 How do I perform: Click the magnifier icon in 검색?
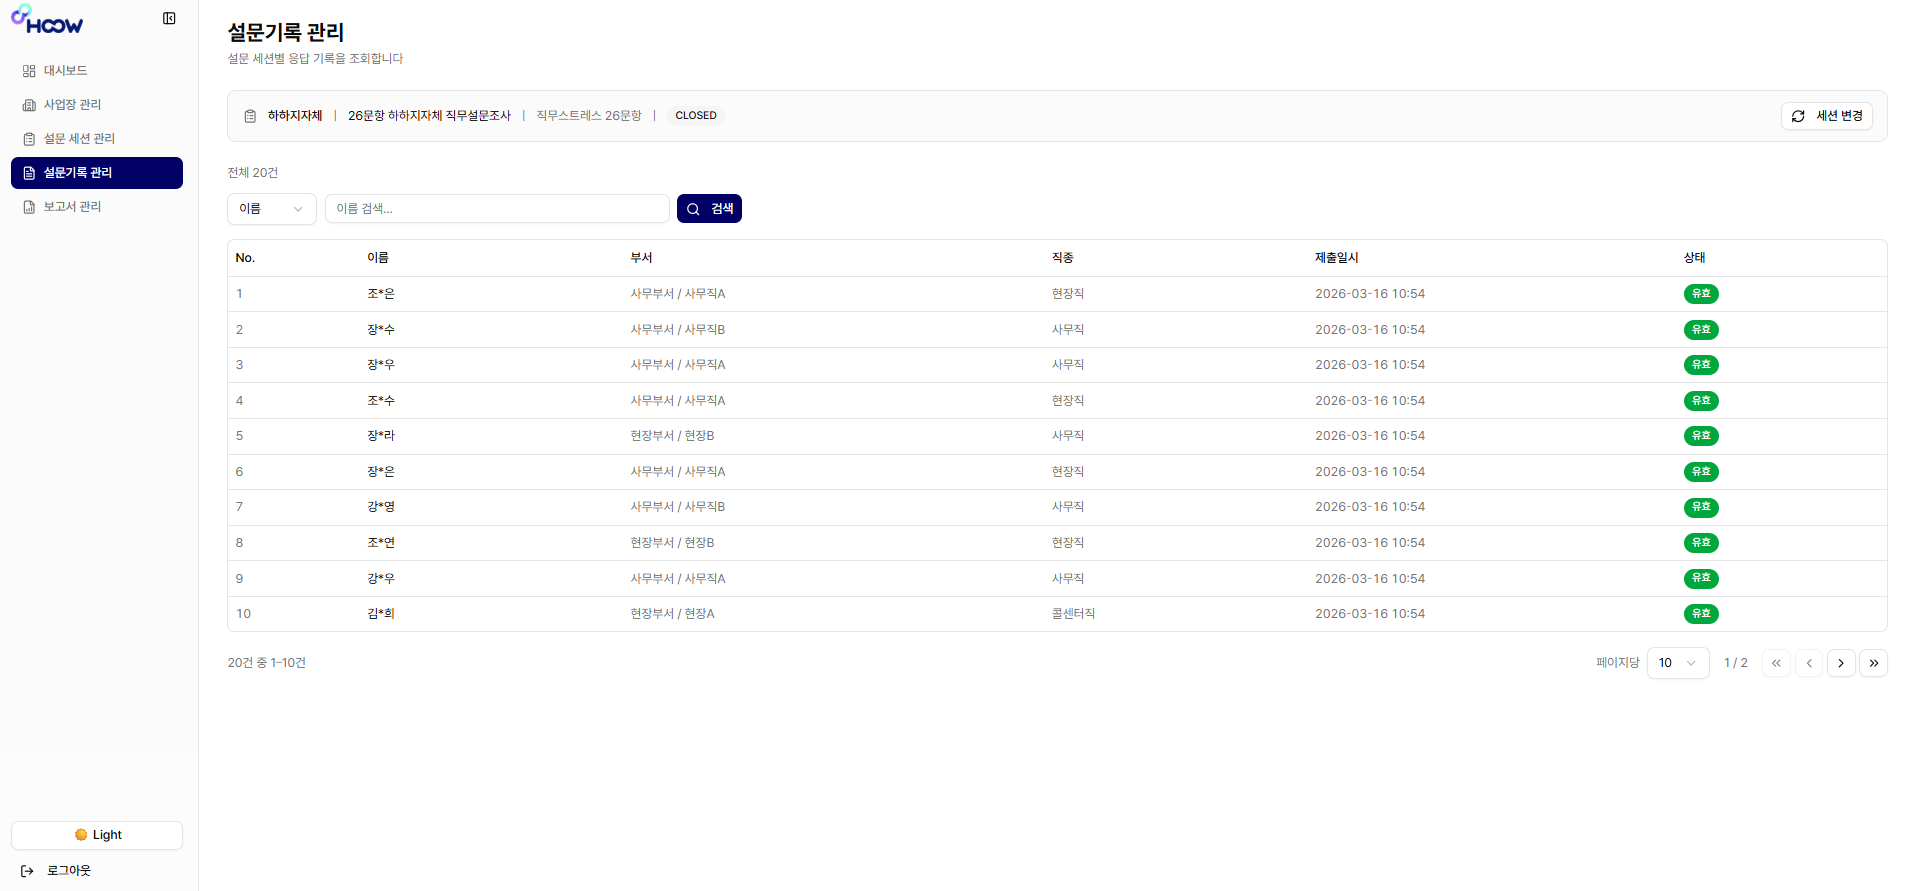(693, 209)
